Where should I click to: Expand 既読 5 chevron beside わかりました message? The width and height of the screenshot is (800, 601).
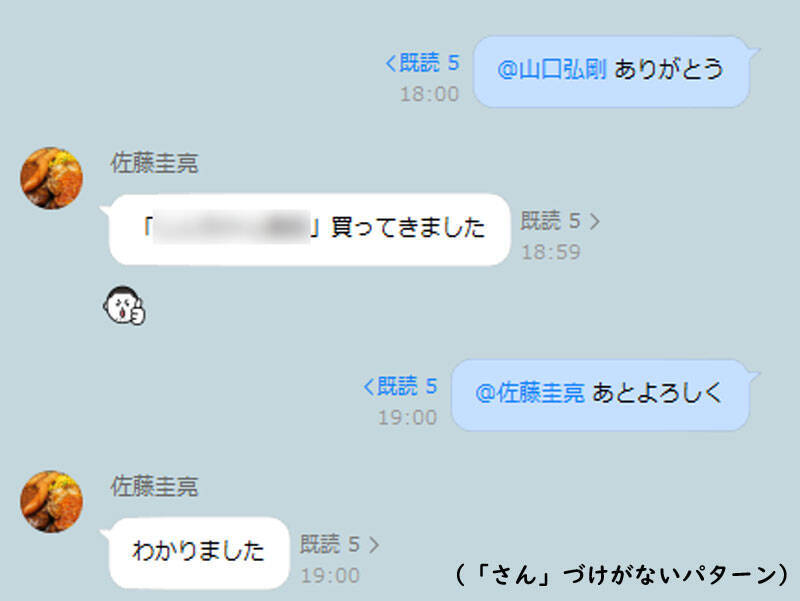373,544
